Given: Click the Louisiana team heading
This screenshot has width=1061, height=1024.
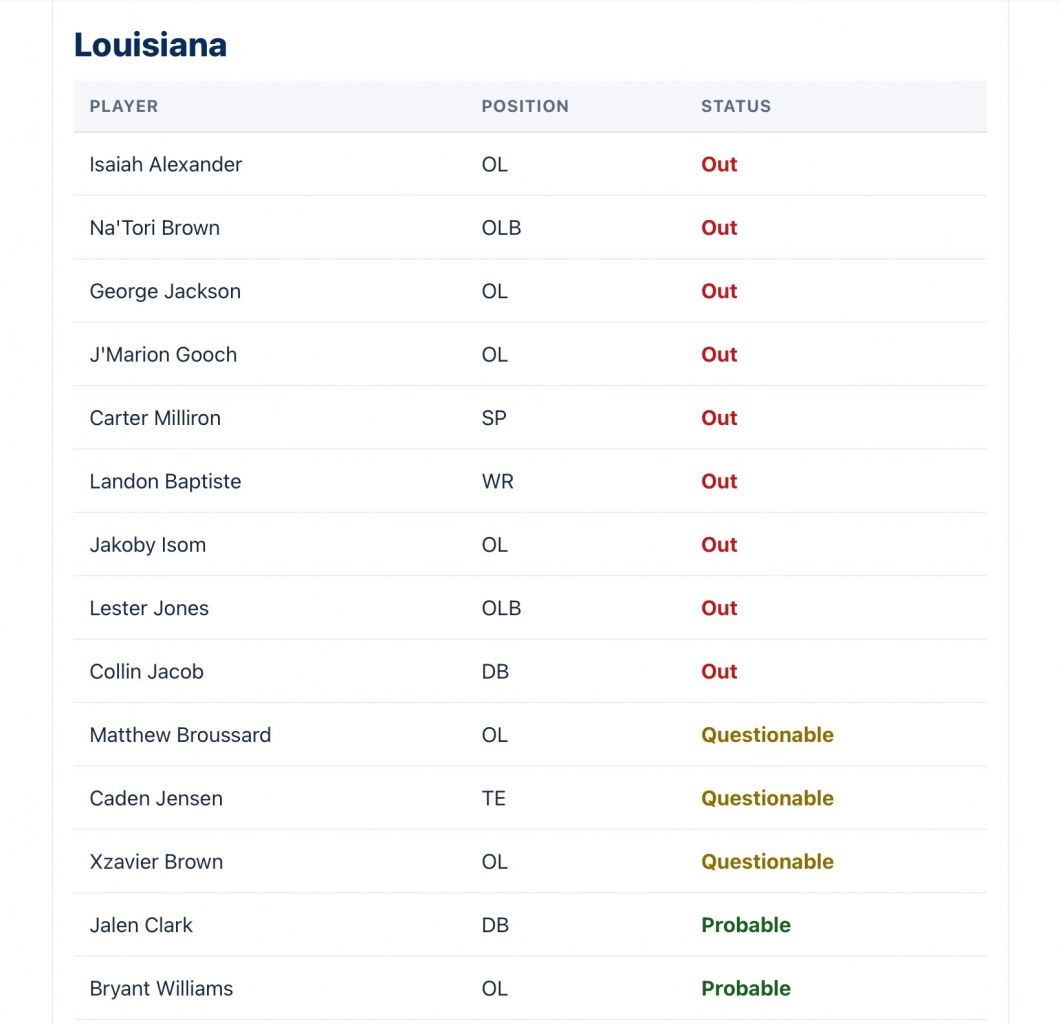Looking at the screenshot, I should tap(150, 45).
